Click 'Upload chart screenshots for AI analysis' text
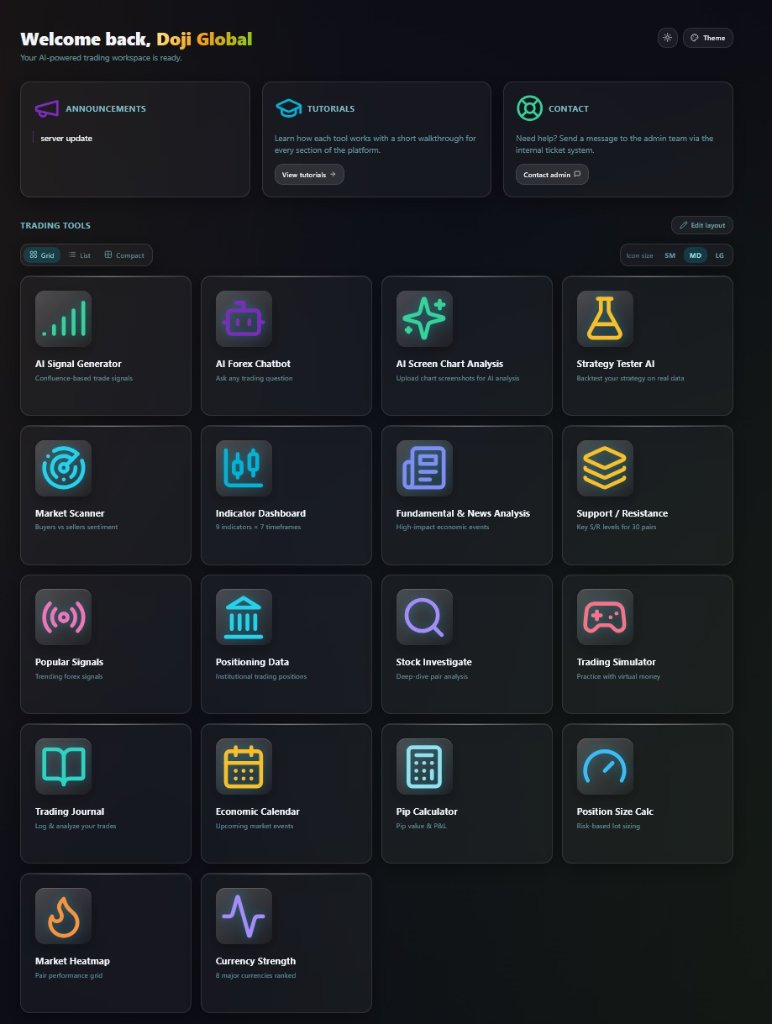This screenshot has width=772, height=1024. click(x=458, y=378)
